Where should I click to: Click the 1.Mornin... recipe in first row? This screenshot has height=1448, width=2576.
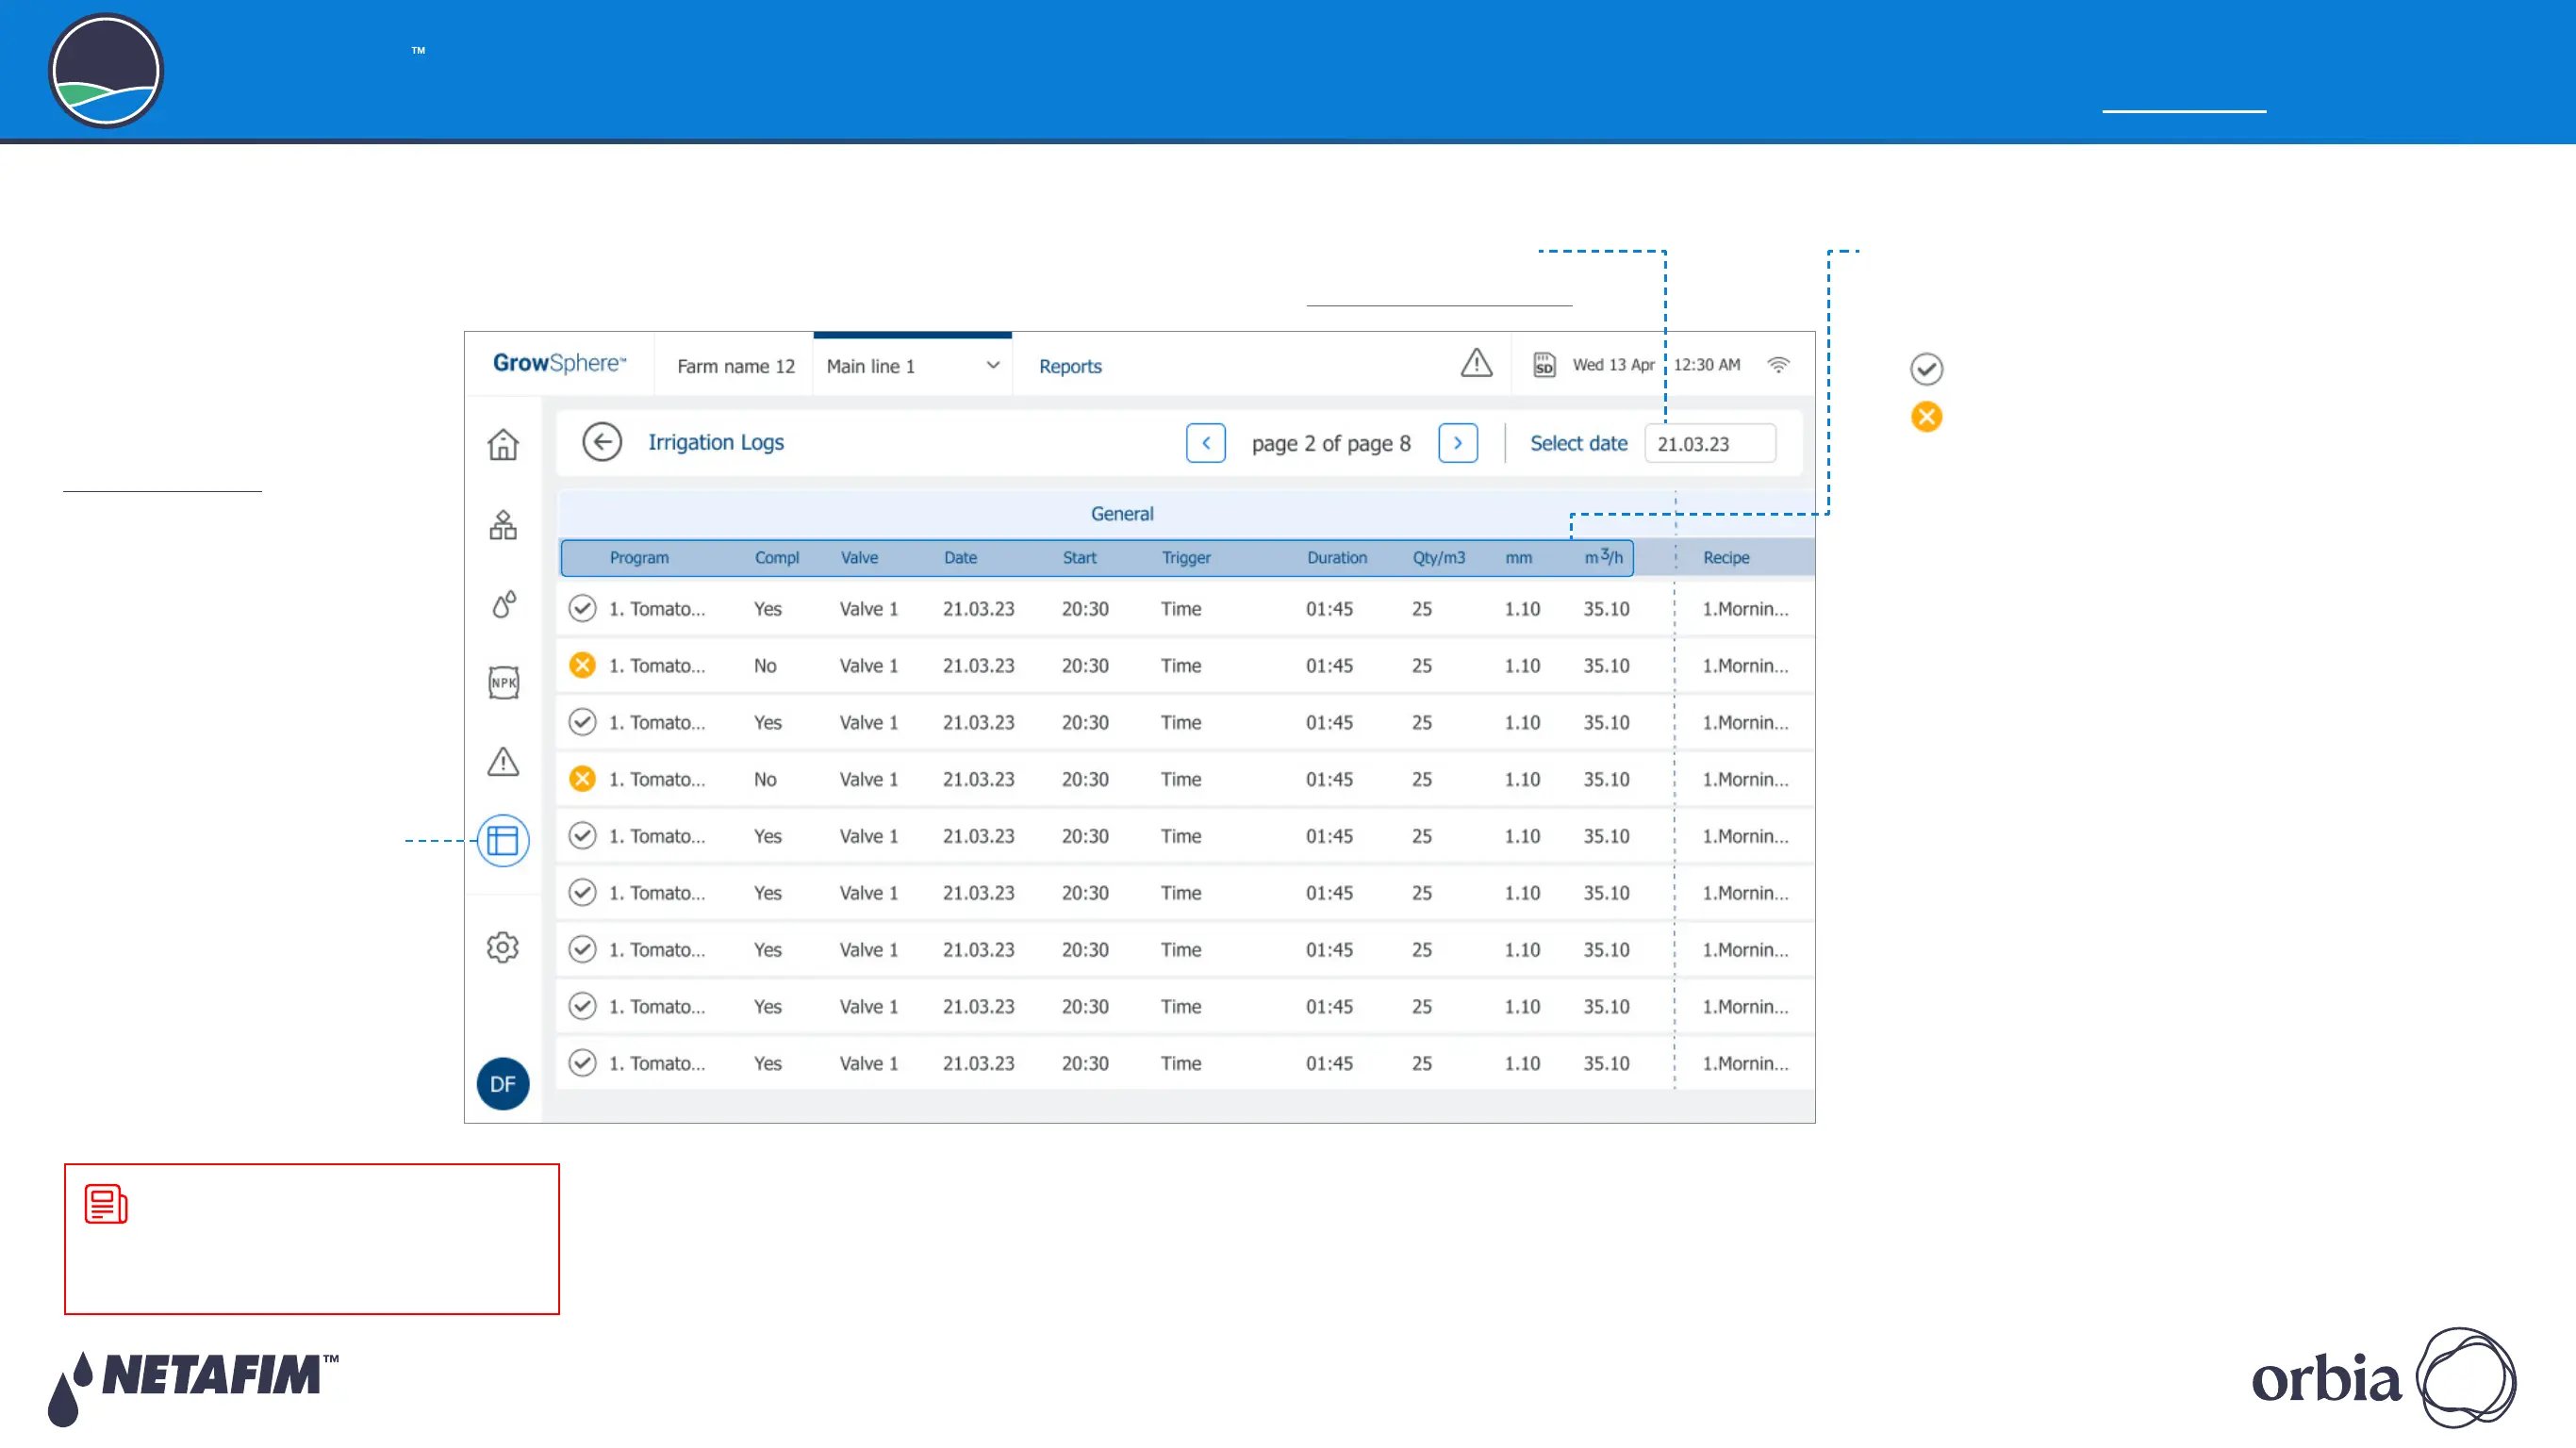(x=1745, y=609)
